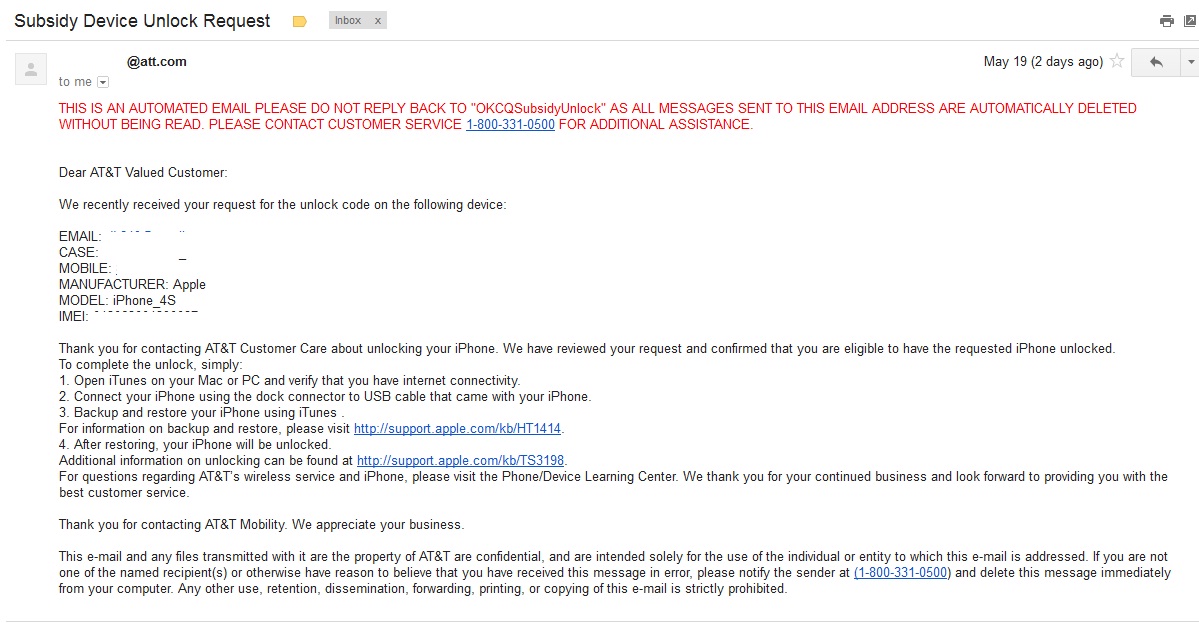Remove the Inbox label with x
The height and width of the screenshot is (623, 1199).
pos(377,21)
